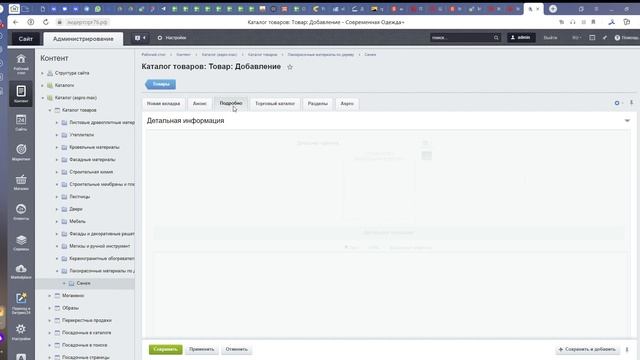The image size is (640, 360).
Task: Open the Магазин sidebar section
Action: tap(21, 182)
